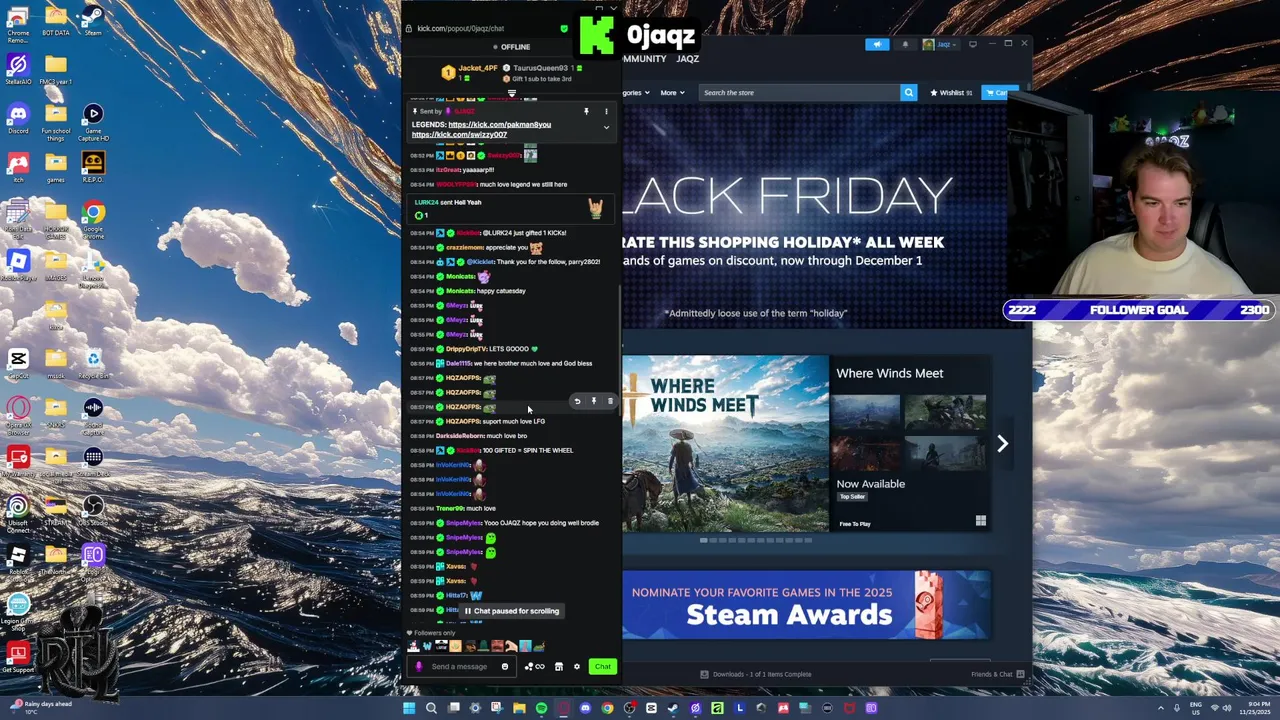Open the kick.com/swizzy007 link
The height and width of the screenshot is (720, 1280).
459,134
